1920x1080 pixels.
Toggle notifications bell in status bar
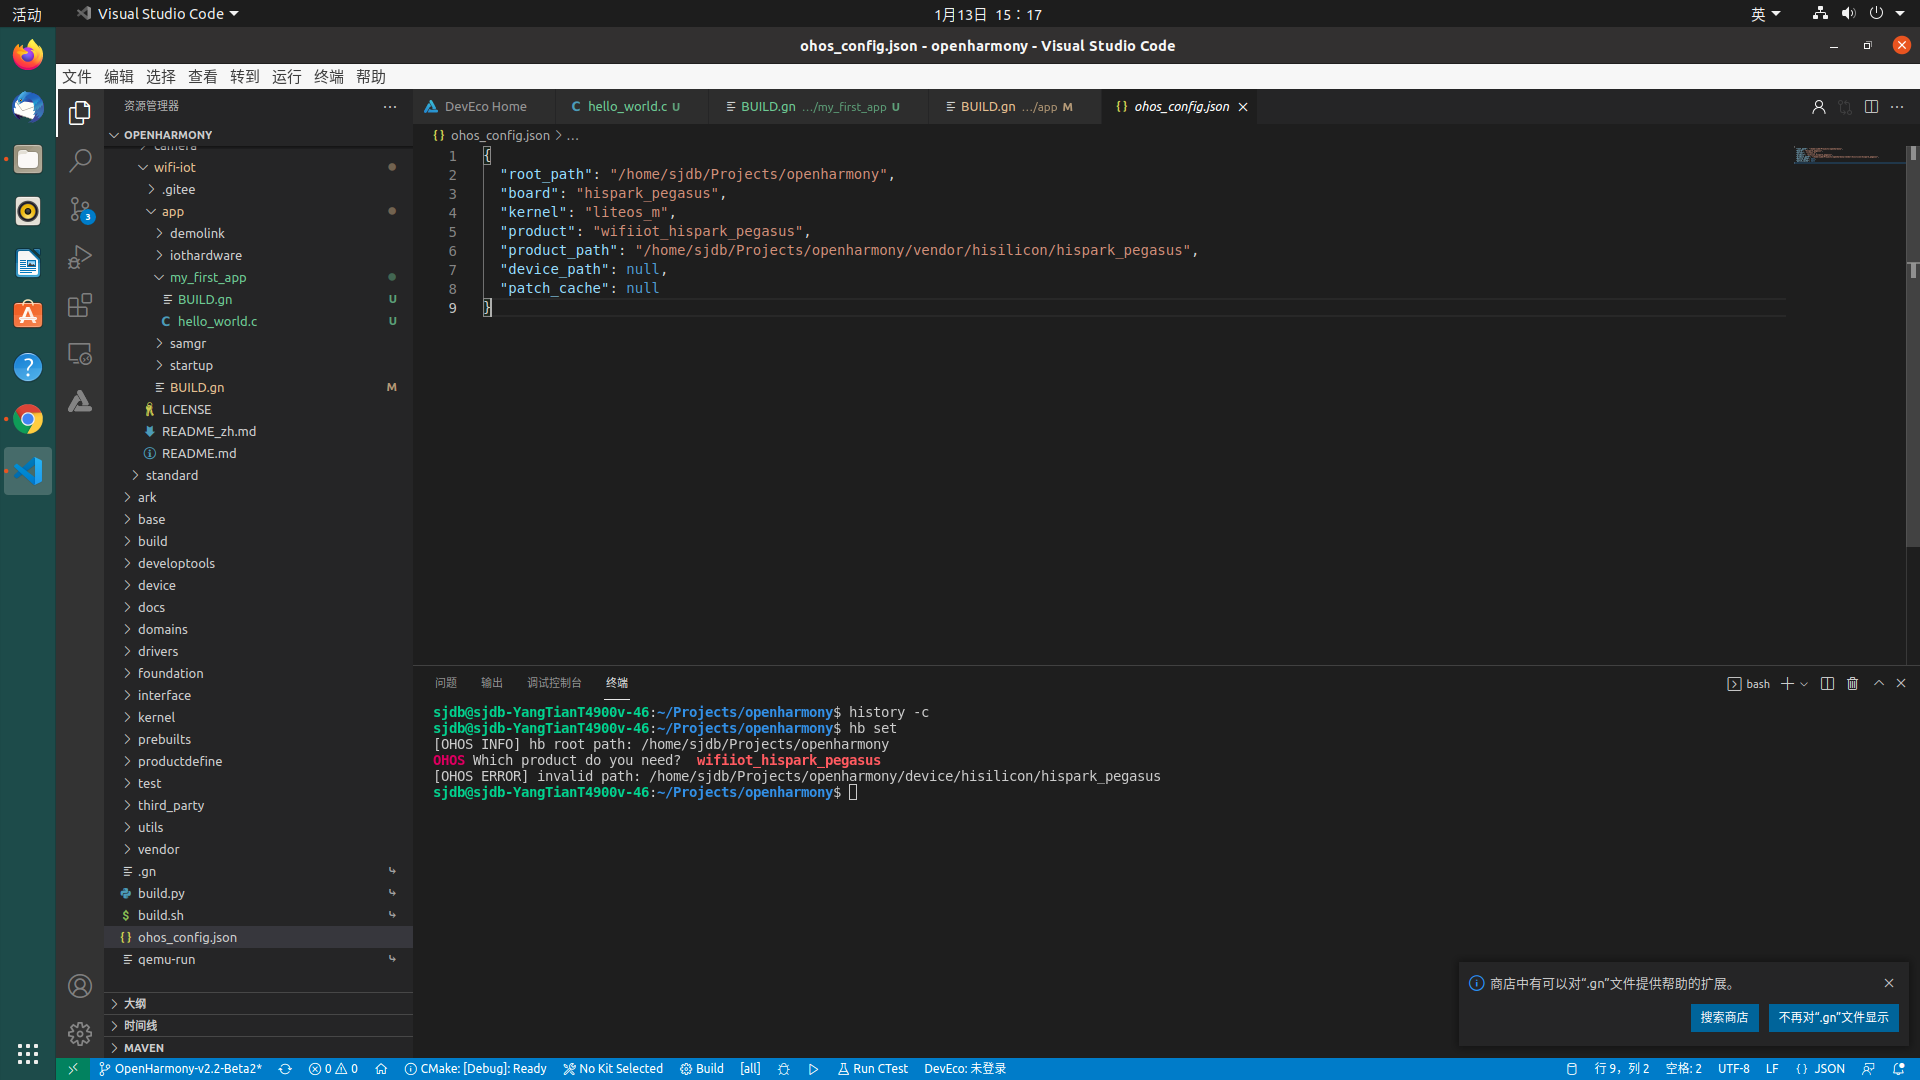pos(1898,1068)
